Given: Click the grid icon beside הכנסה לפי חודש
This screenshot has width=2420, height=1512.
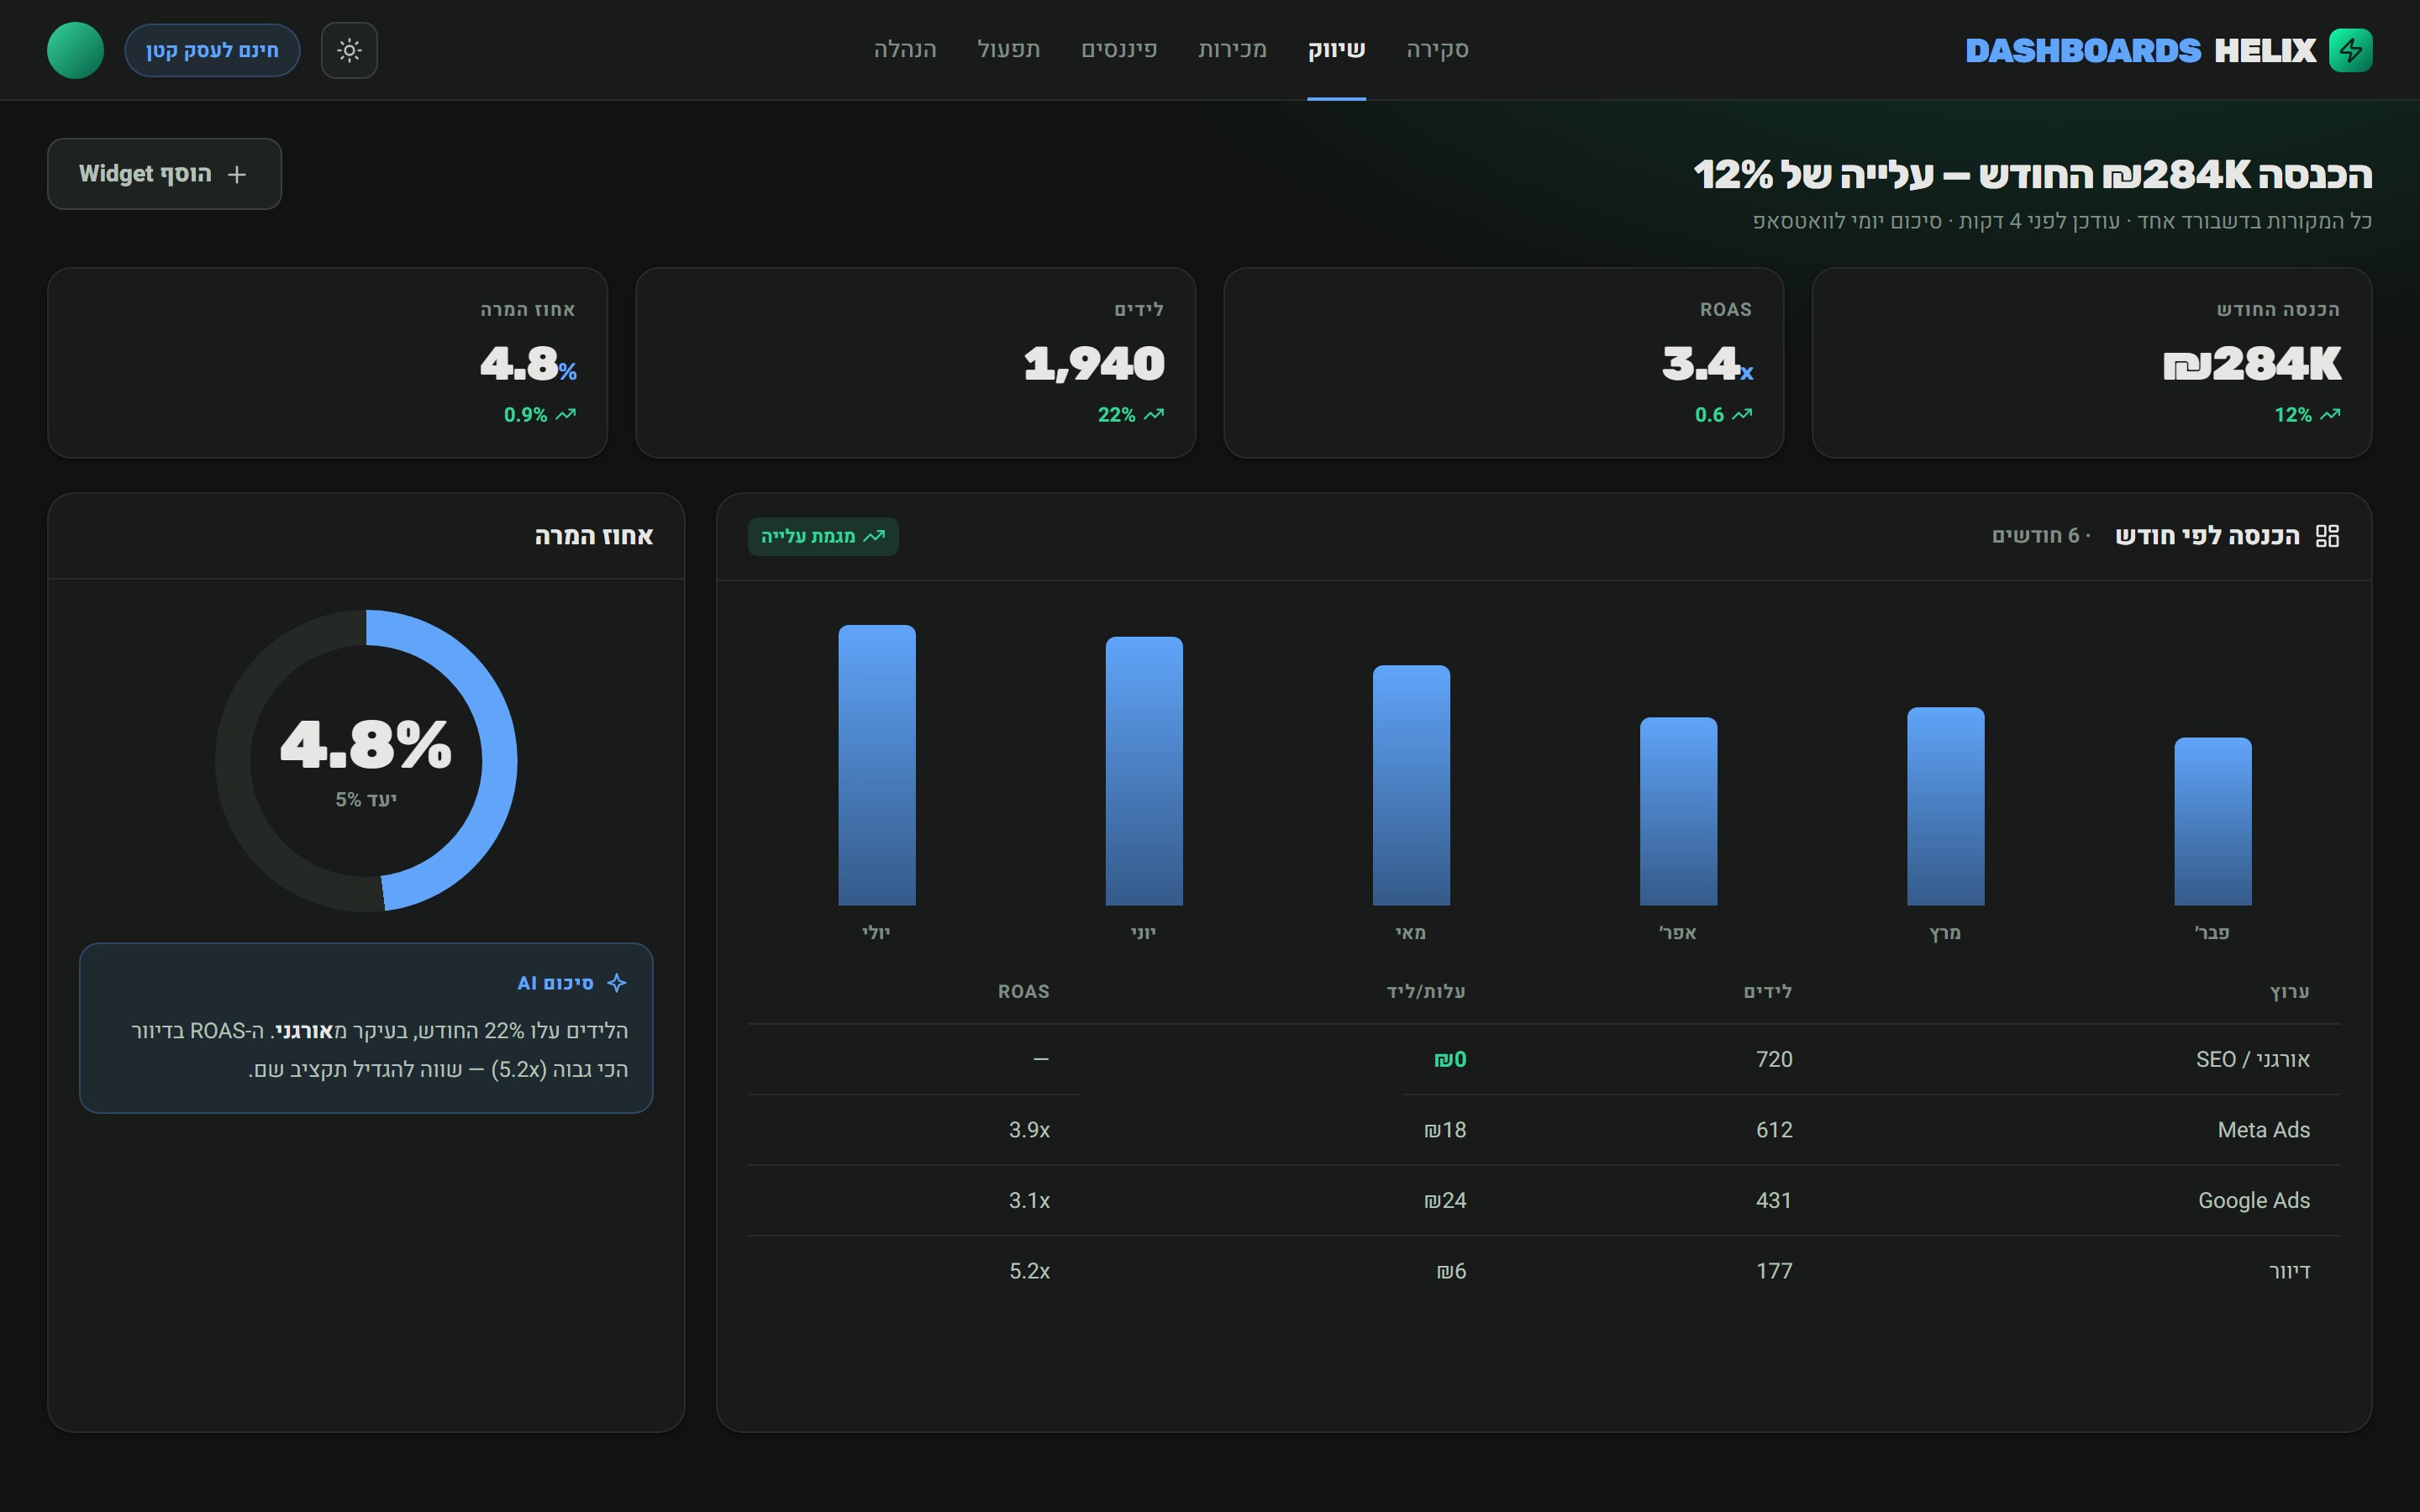Looking at the screenshot, I should (2327, 536).
